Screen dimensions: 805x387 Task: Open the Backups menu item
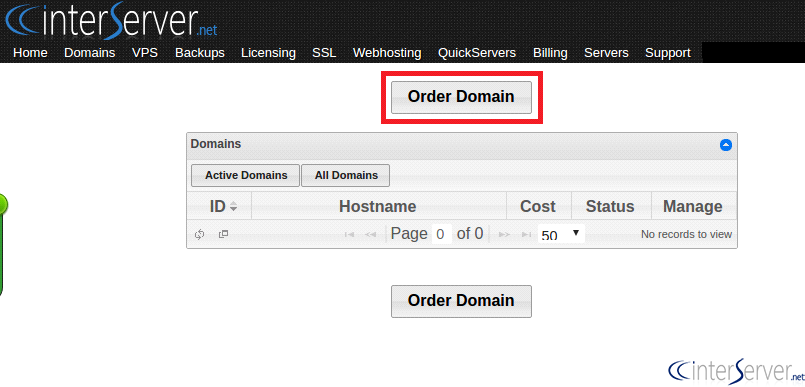tap(200, 53)
